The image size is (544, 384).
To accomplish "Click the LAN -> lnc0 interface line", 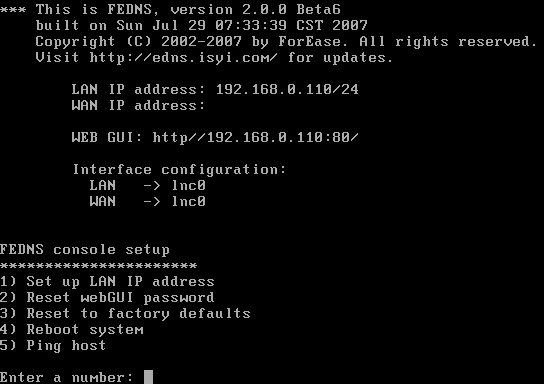I will tap(147, 186).
